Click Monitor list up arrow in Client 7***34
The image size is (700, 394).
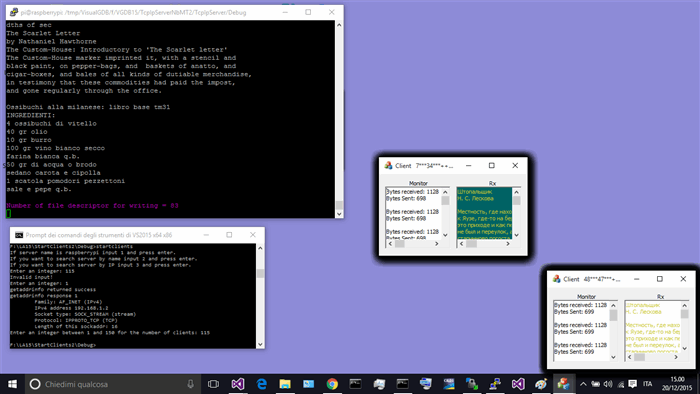[445, 192]
